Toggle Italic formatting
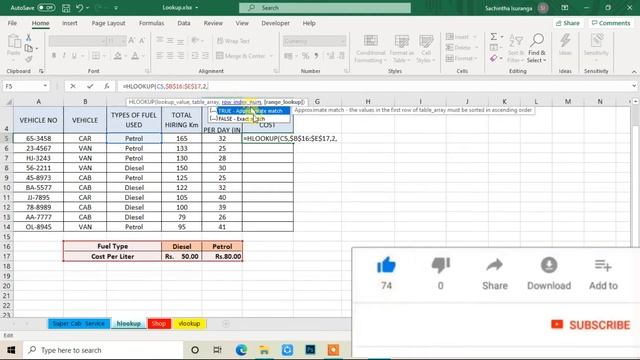640x360 pixels. 64,56
